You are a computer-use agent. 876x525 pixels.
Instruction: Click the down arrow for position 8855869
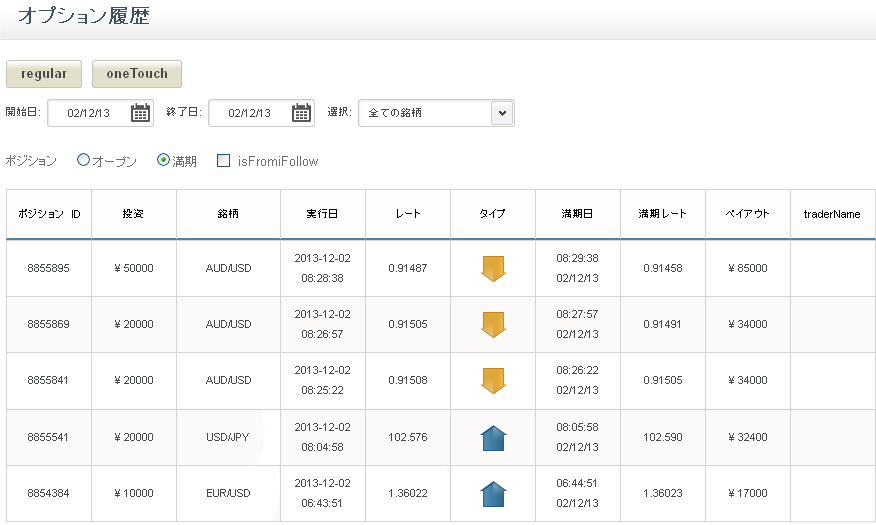[493, 324]
